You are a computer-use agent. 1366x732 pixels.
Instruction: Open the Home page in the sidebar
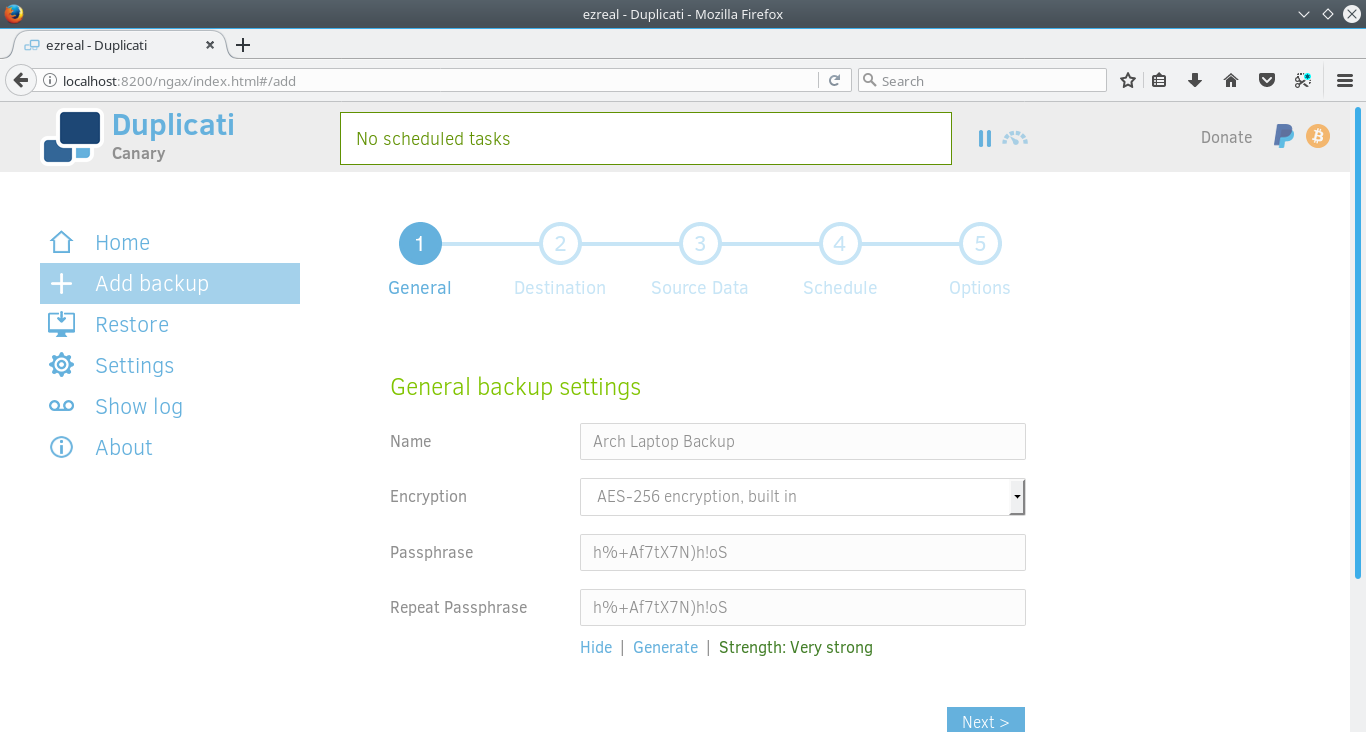[170, 242]
